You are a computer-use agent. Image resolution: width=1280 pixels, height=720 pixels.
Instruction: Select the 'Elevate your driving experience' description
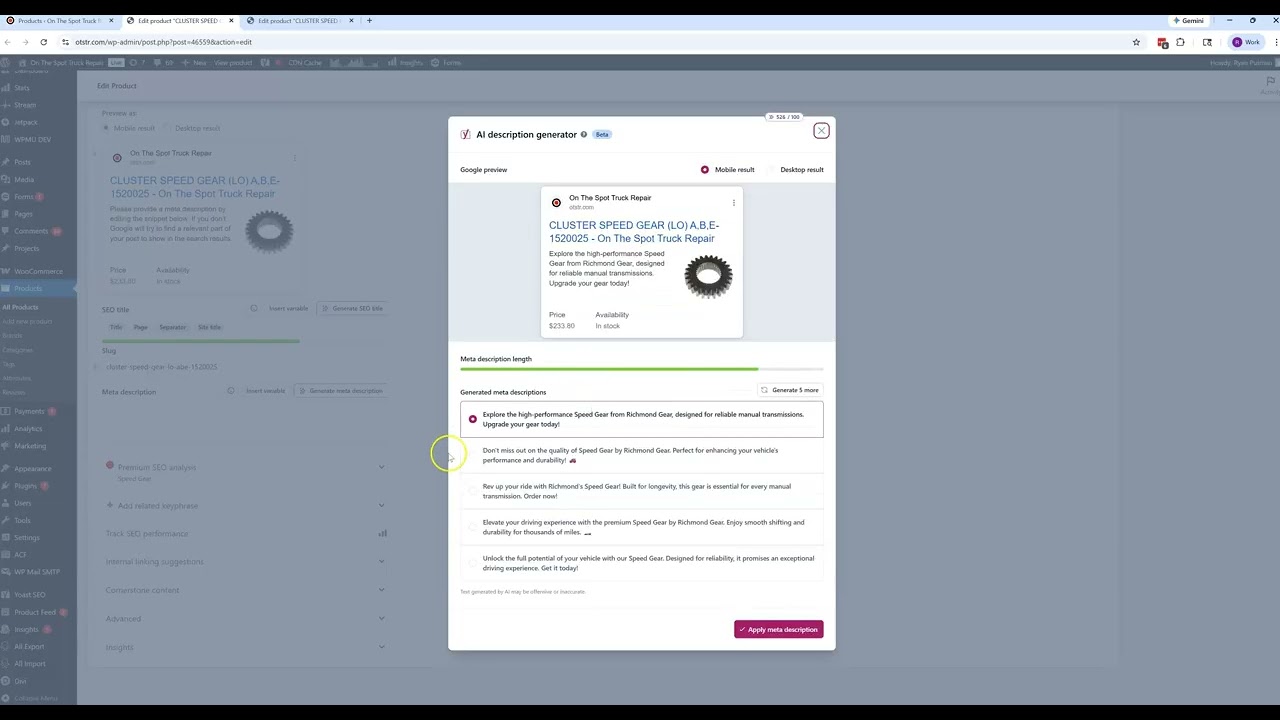coord(642,527)
